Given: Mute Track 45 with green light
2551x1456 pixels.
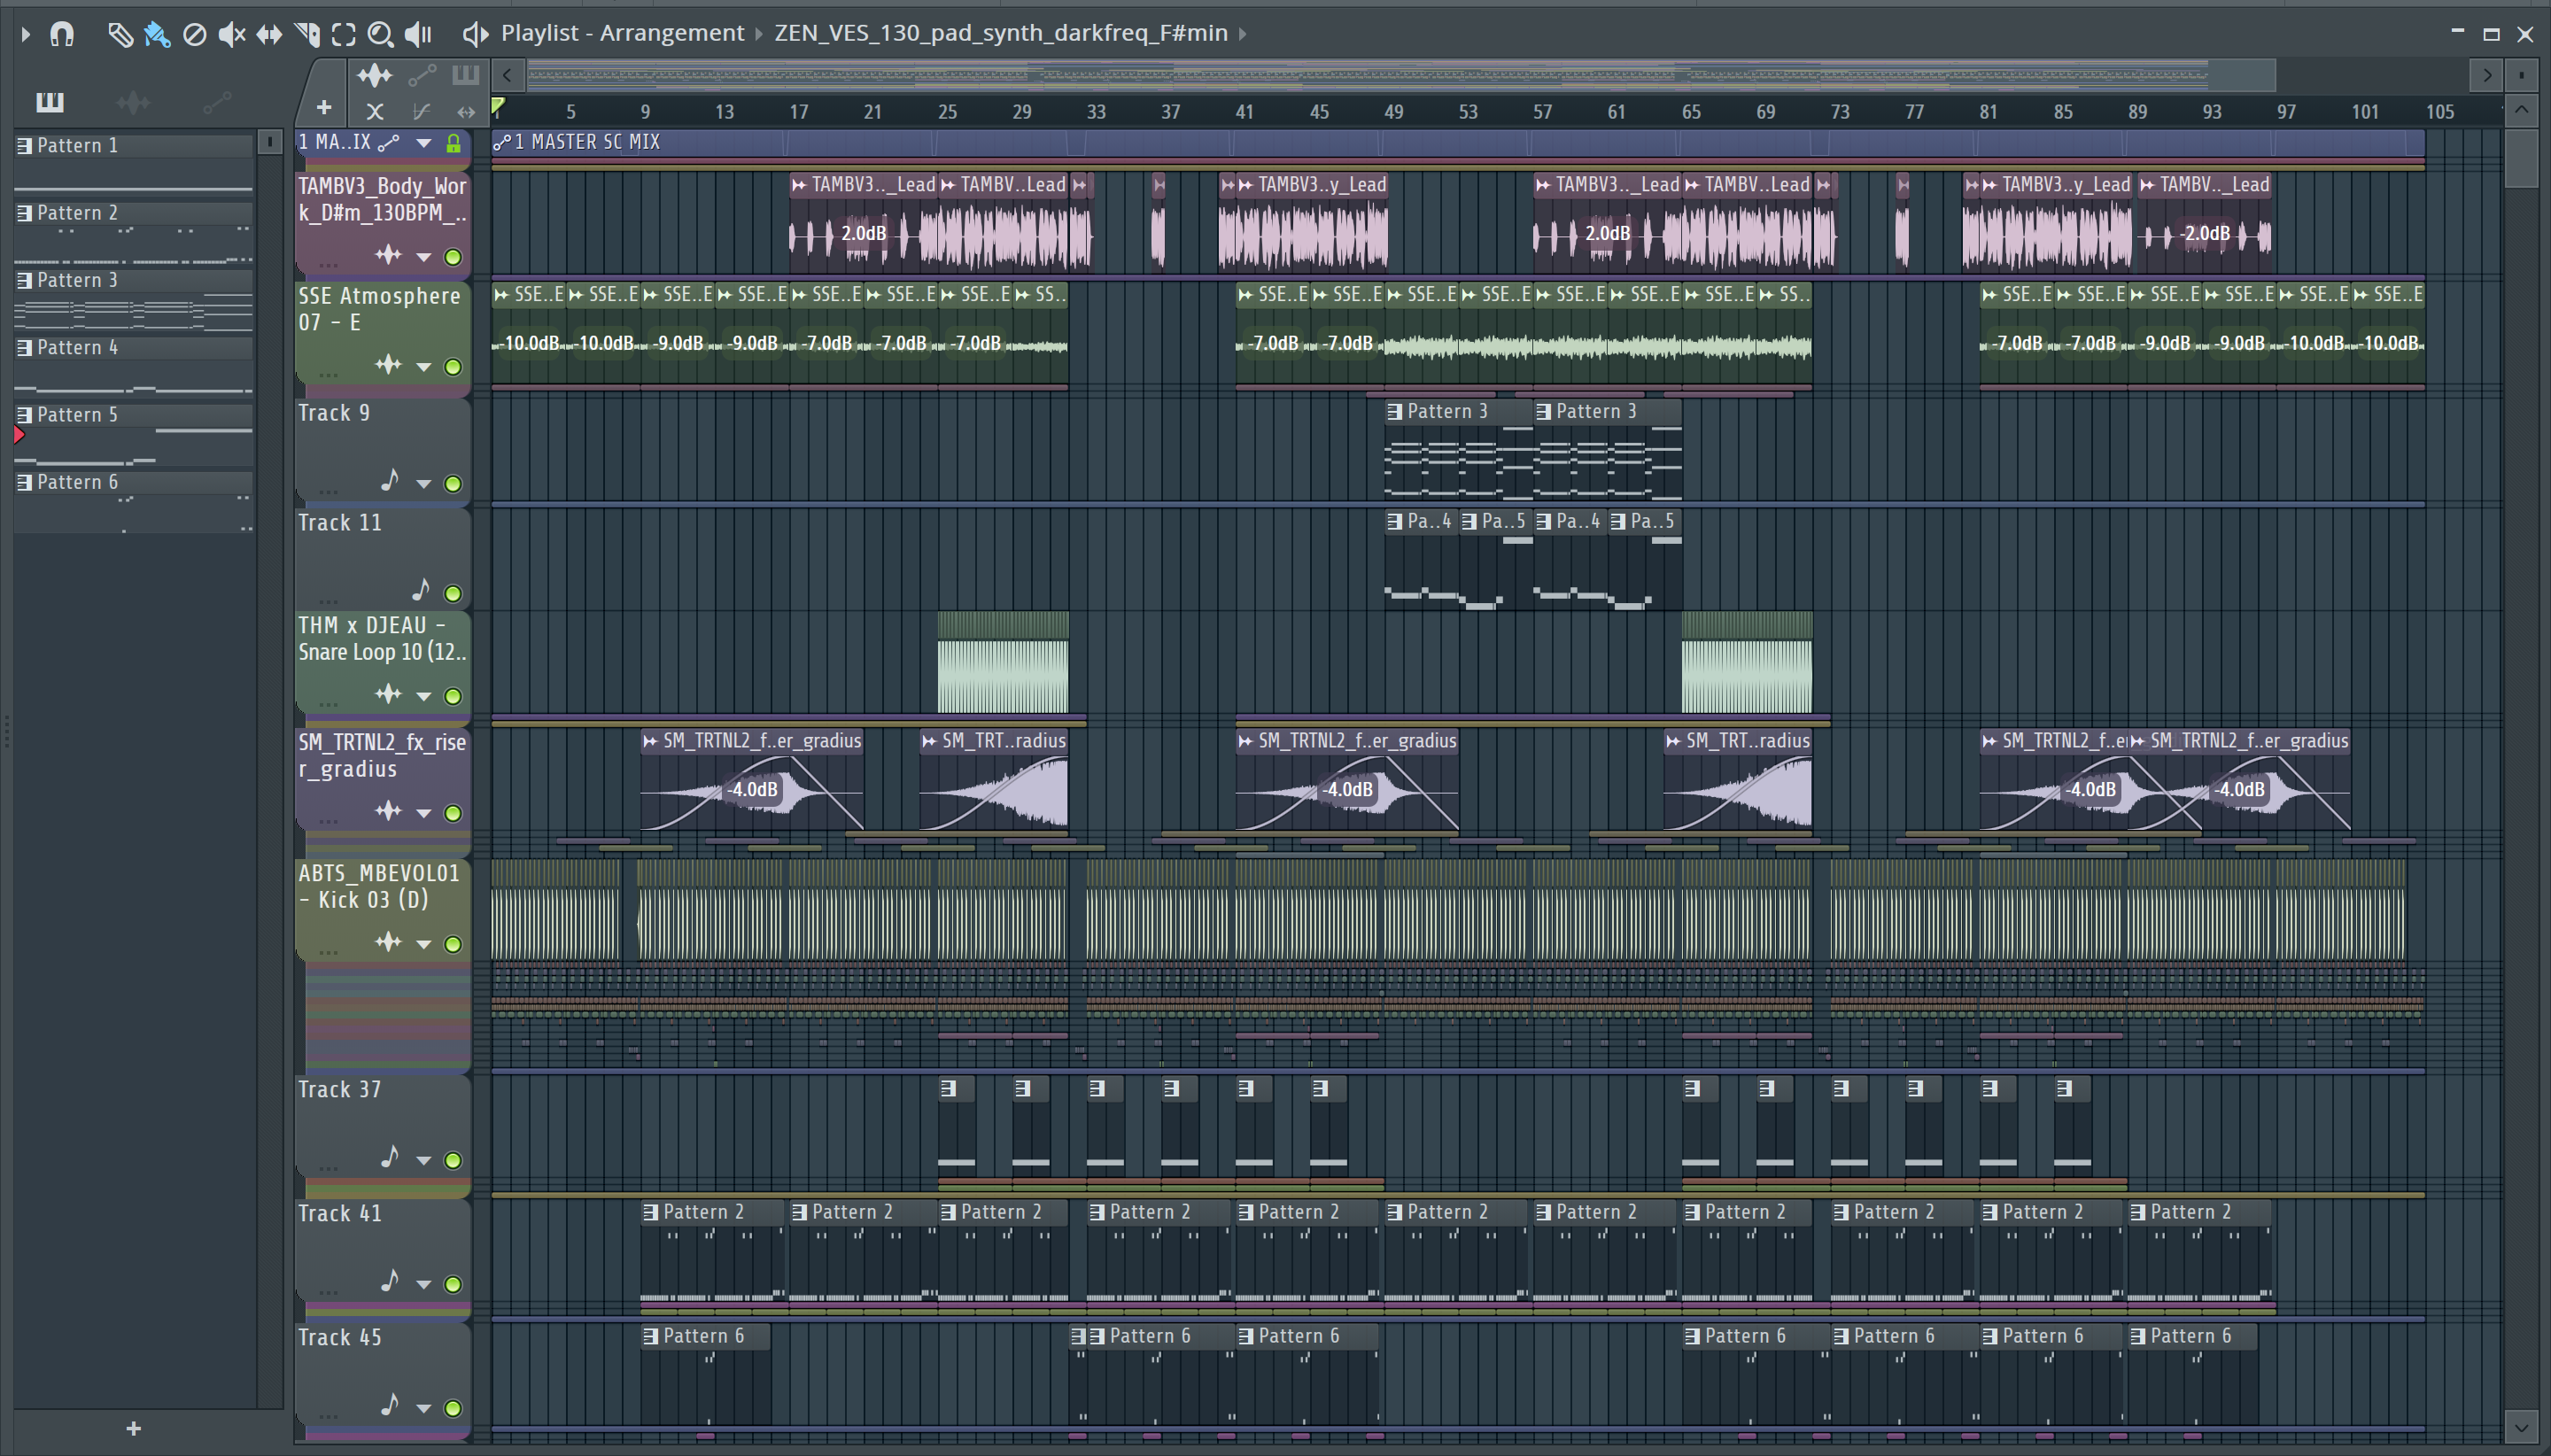Looking at the screenshot, I should click(x=453, y=1409).
